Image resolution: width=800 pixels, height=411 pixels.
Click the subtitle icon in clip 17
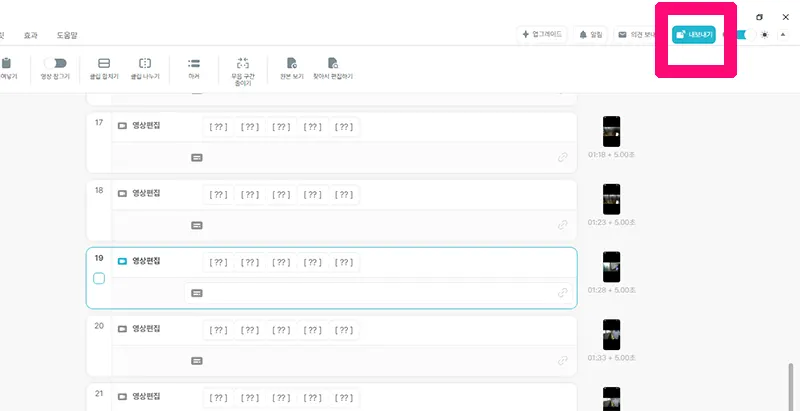tap(197, 158)
